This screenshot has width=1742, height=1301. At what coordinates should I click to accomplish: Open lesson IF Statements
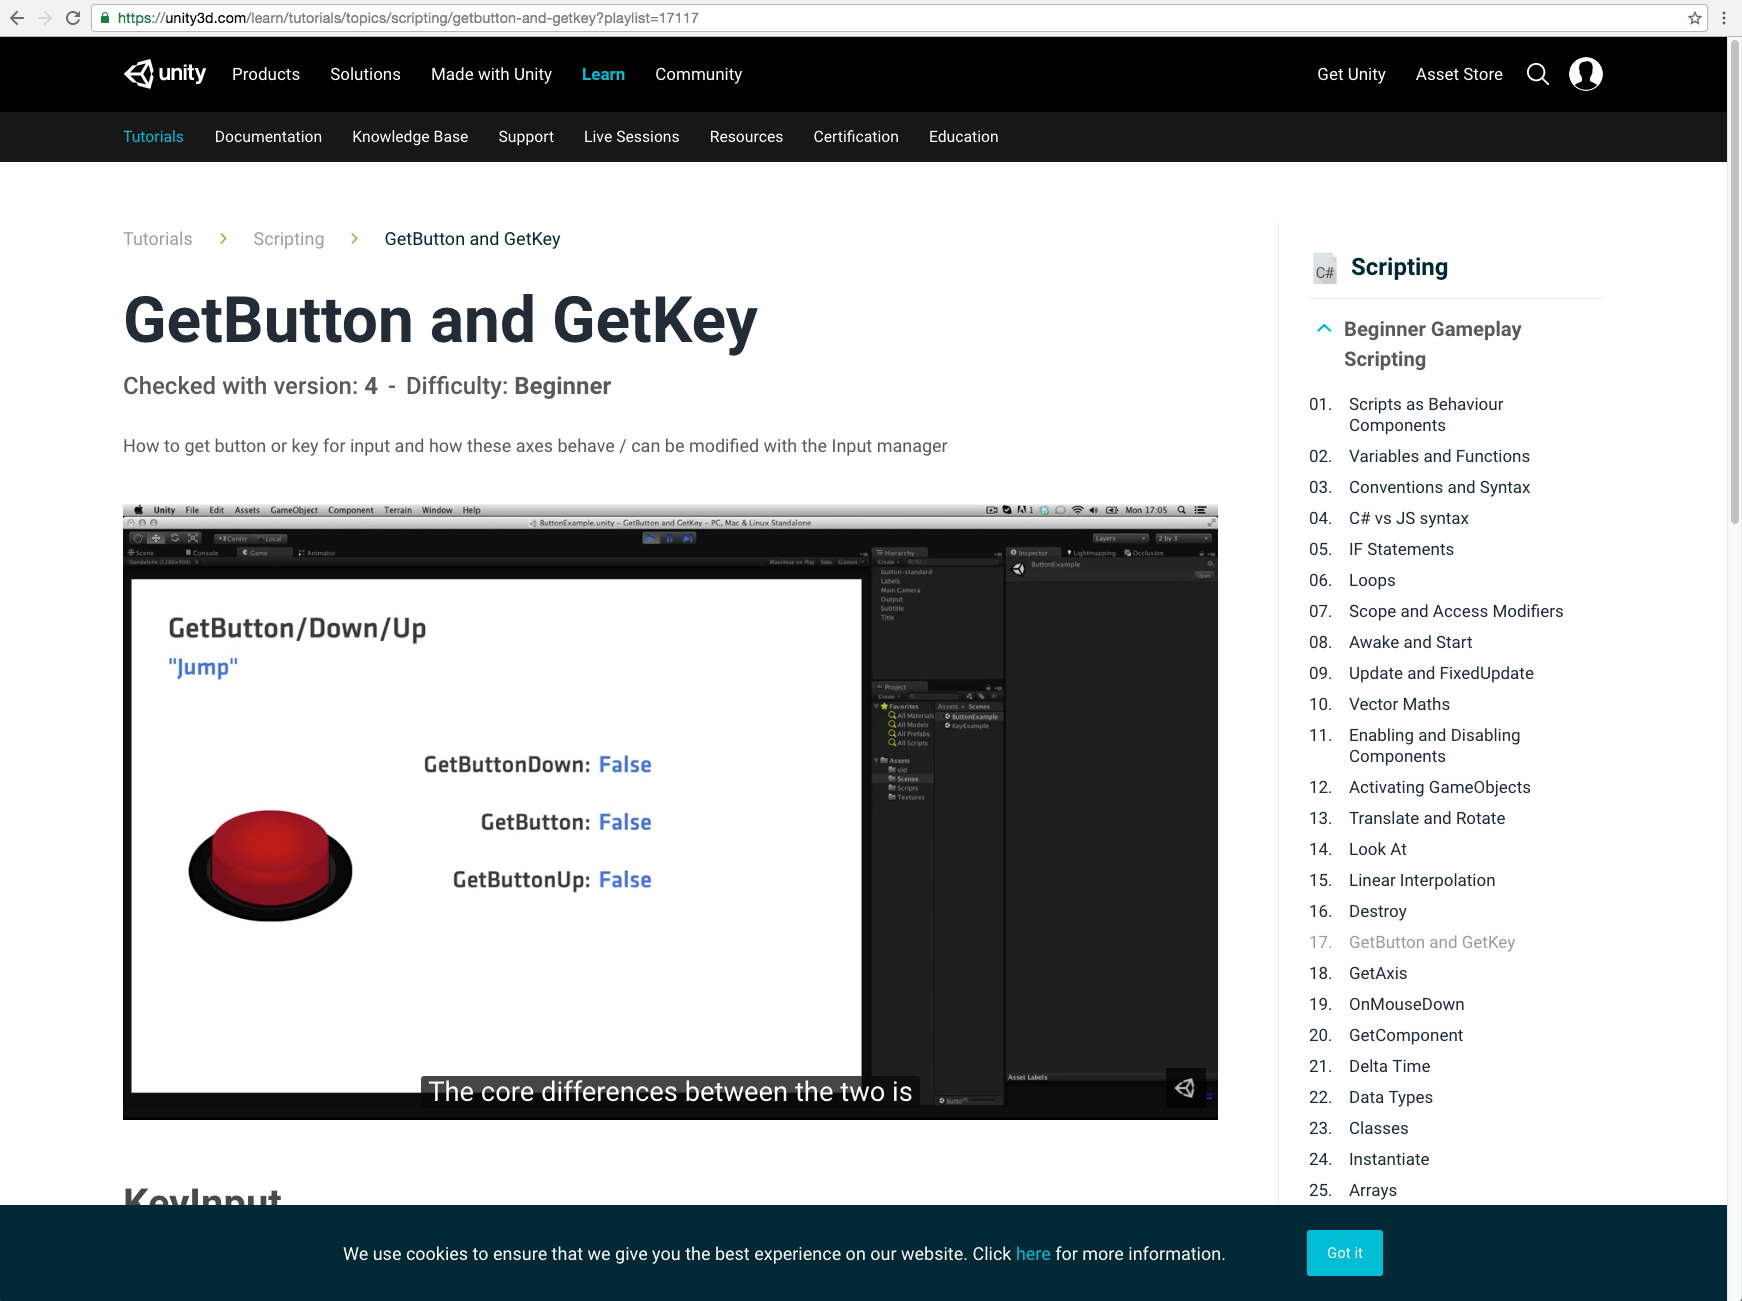click(1401, 549)
